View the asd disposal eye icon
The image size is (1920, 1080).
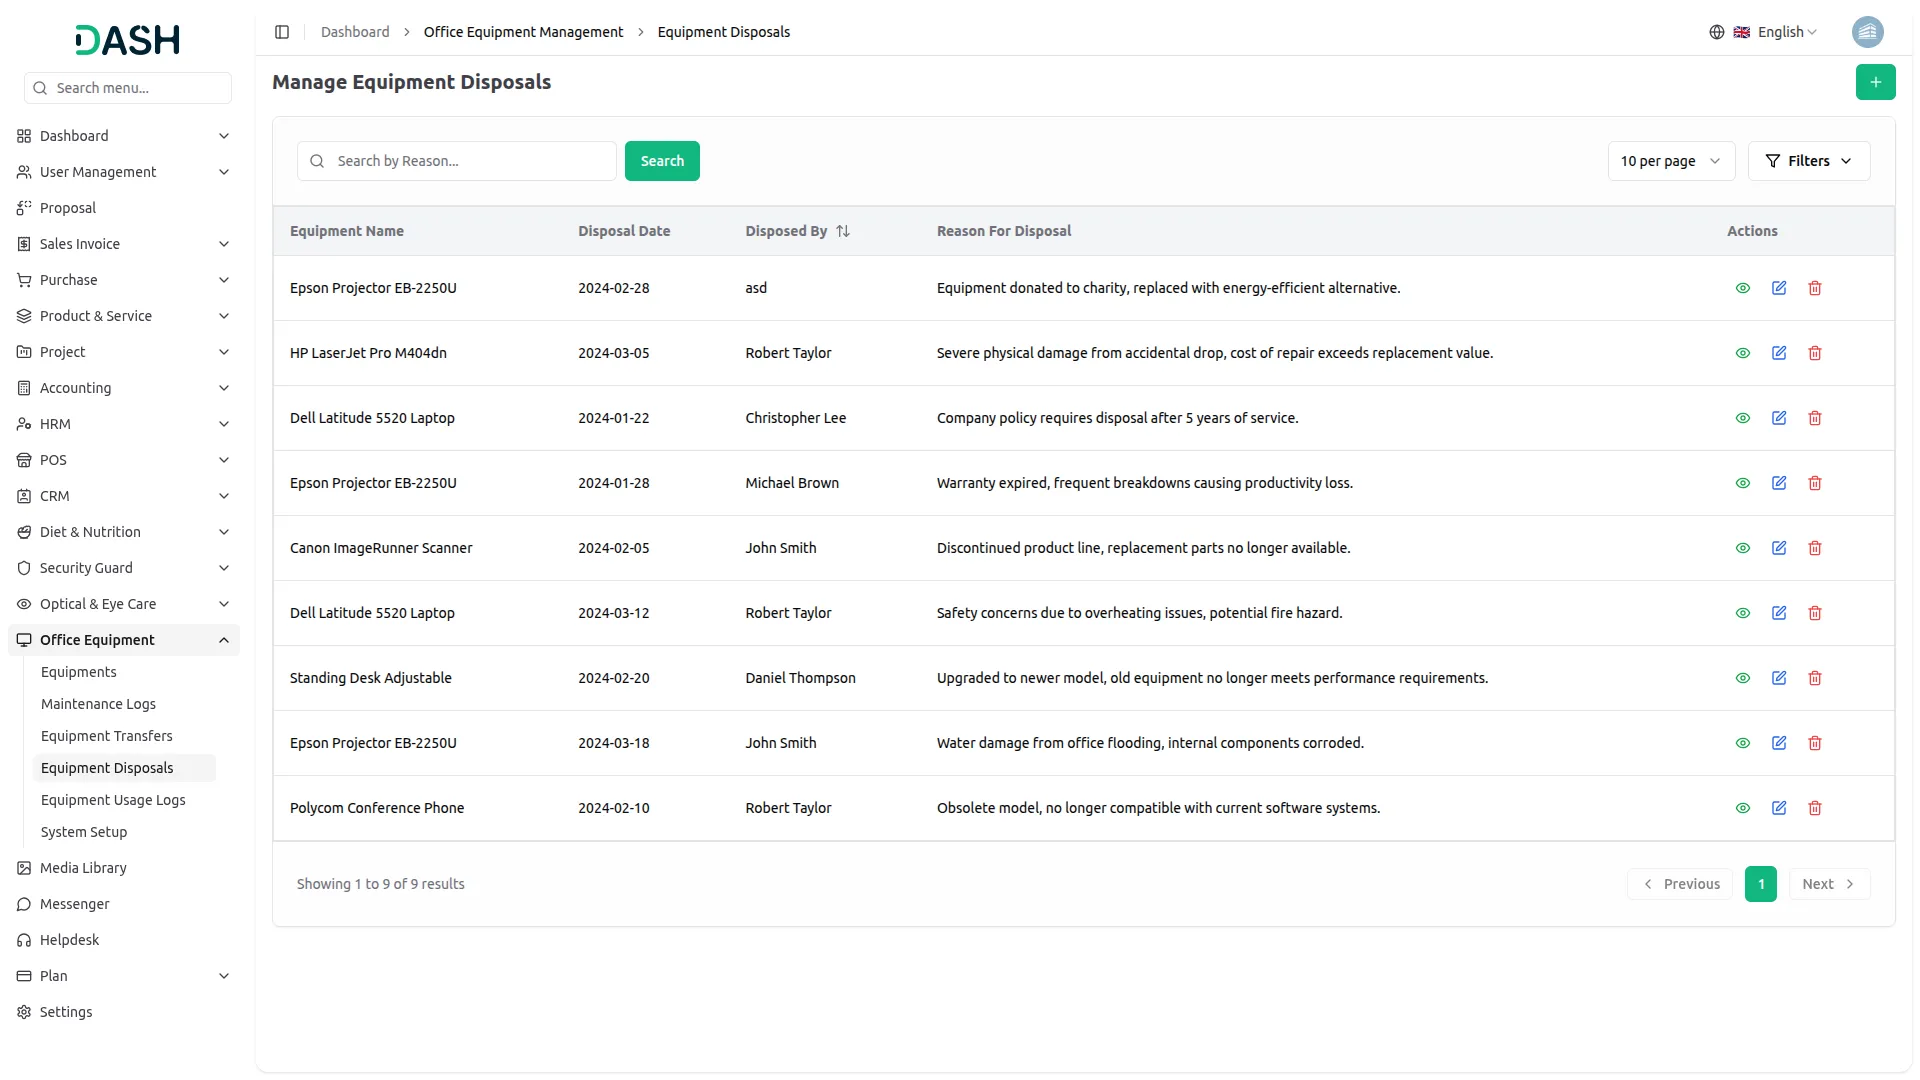[1742, 288]
